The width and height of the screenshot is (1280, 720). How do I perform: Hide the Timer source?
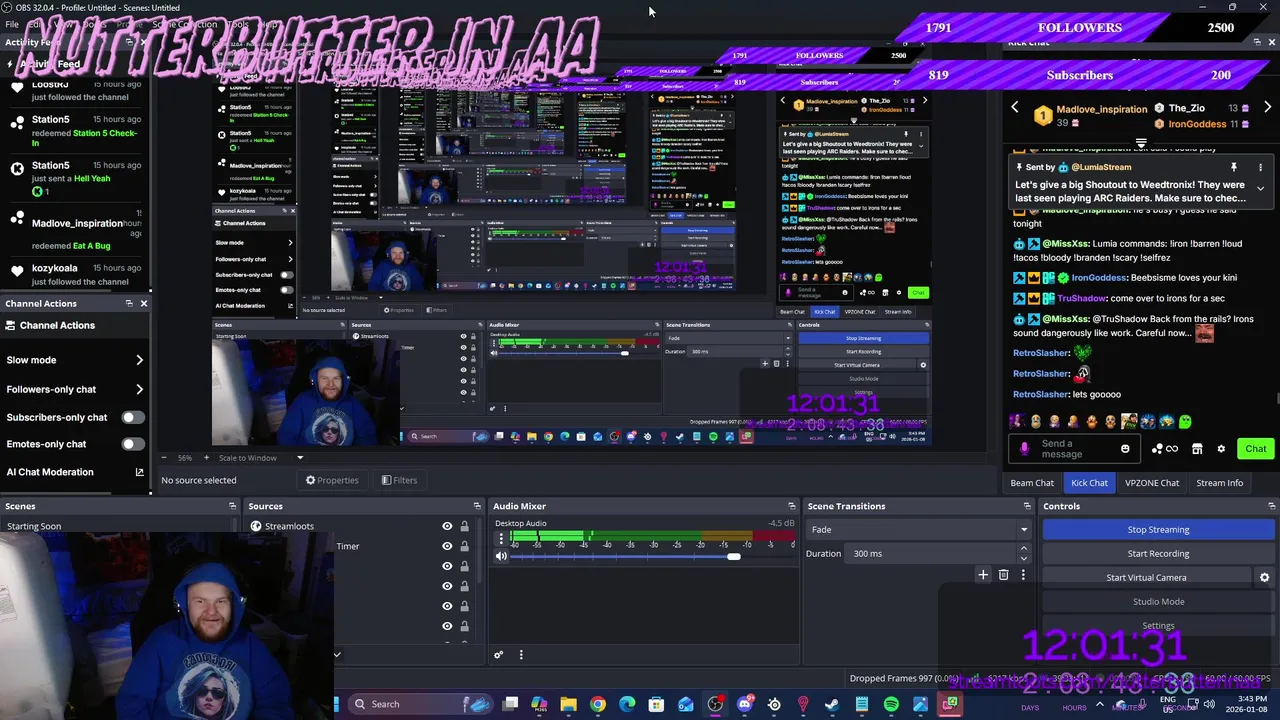coord(447,546)
